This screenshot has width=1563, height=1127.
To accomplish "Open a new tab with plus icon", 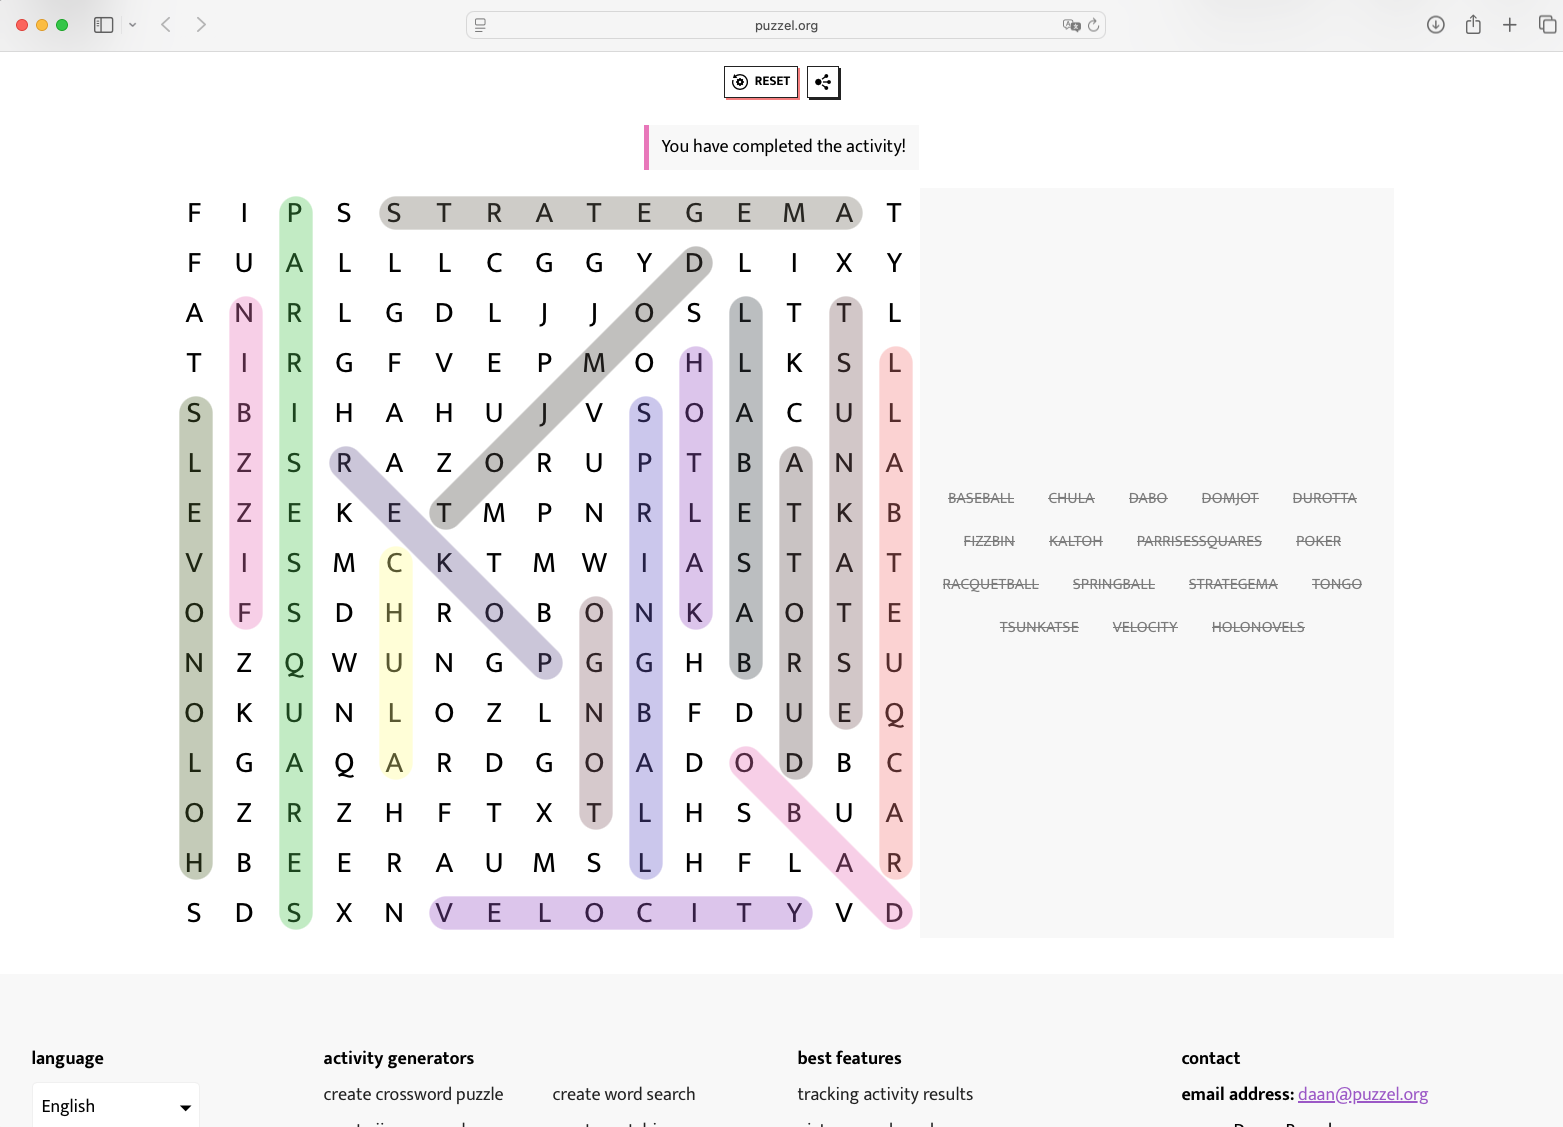I will pyautogui.click(x=1510, y=25).
